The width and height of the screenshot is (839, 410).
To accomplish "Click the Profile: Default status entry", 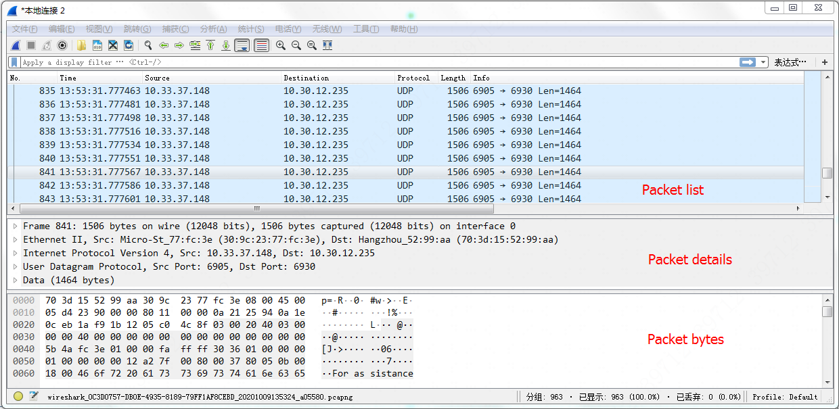I will [x=785, y=397].
